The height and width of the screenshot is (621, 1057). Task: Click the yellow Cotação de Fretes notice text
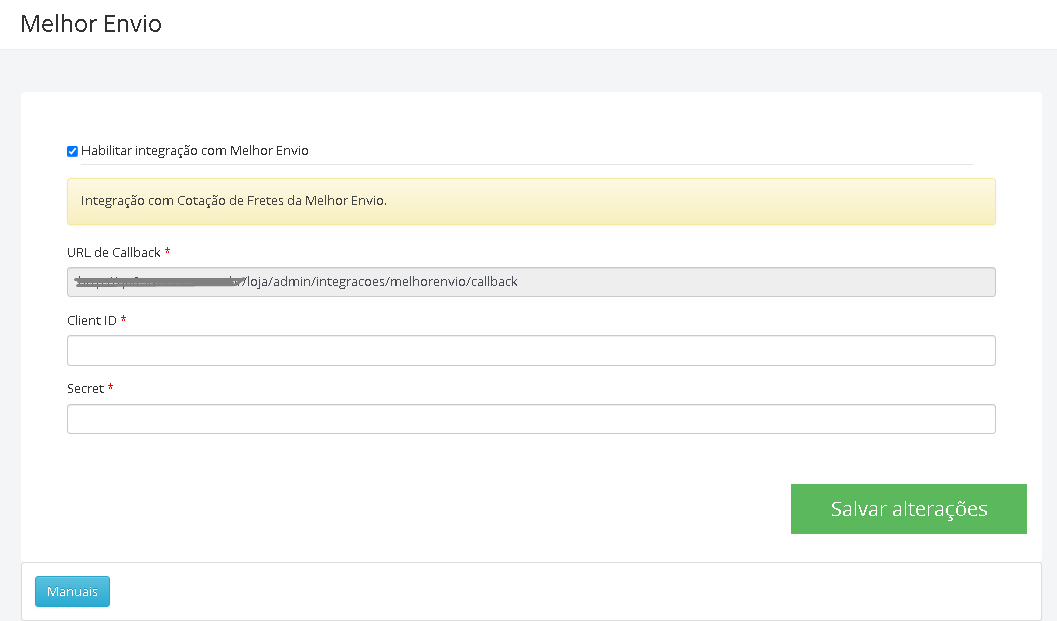pos(234,201)
